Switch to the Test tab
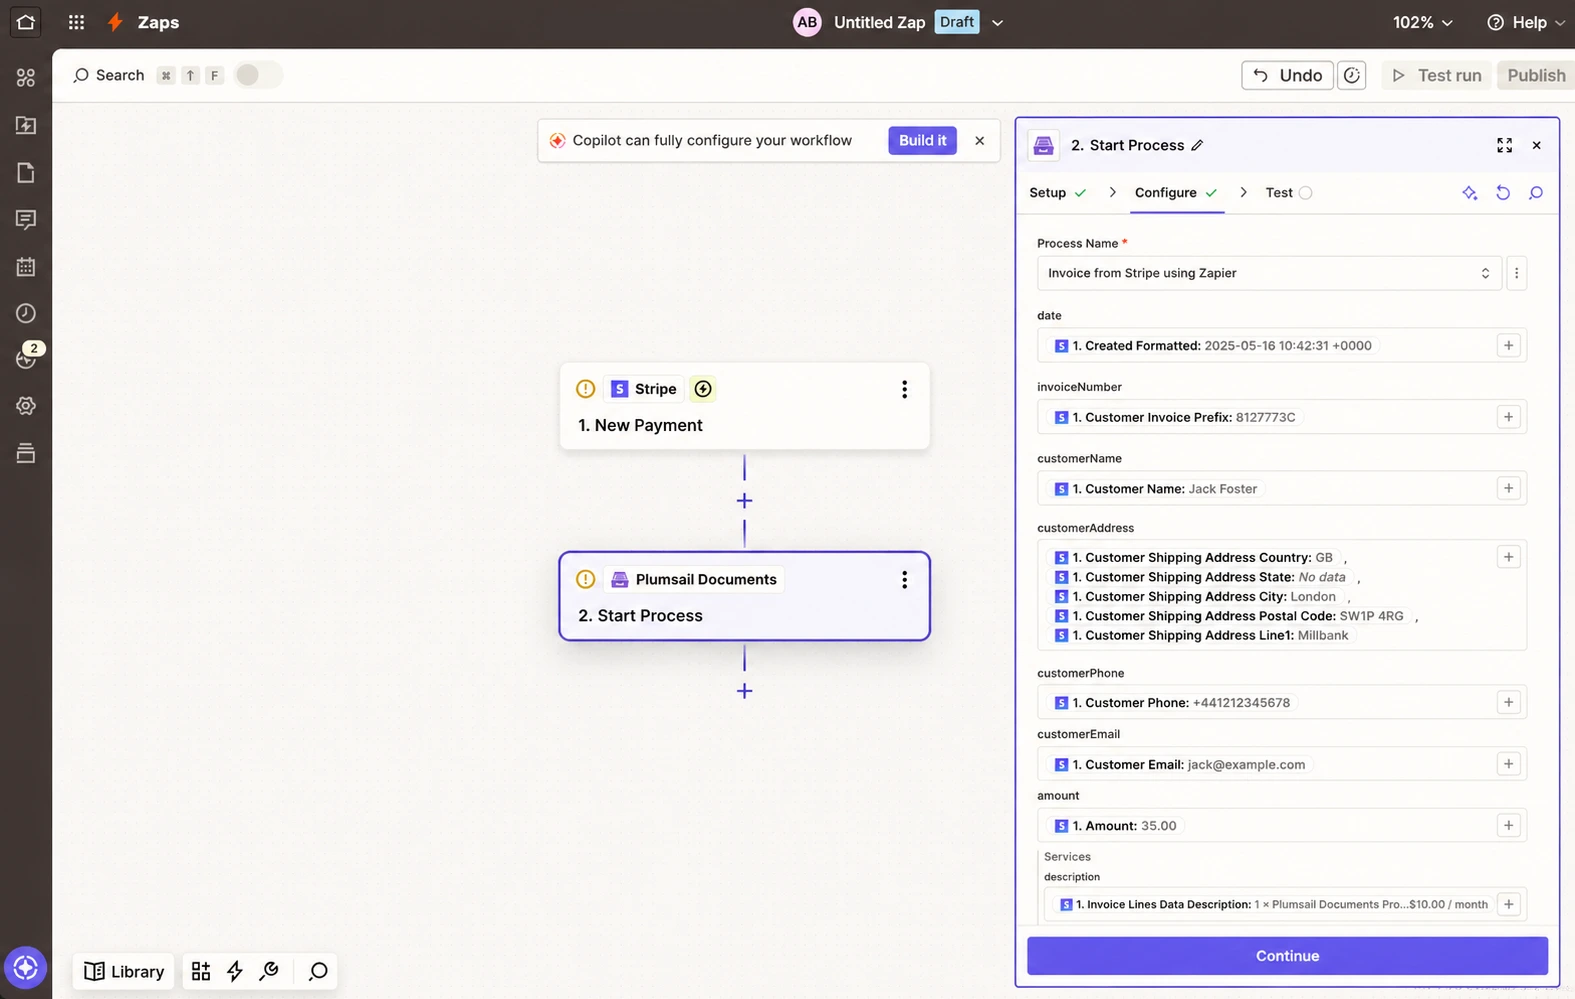This screenshot has width=1575, height=999. click(1288, 193)
